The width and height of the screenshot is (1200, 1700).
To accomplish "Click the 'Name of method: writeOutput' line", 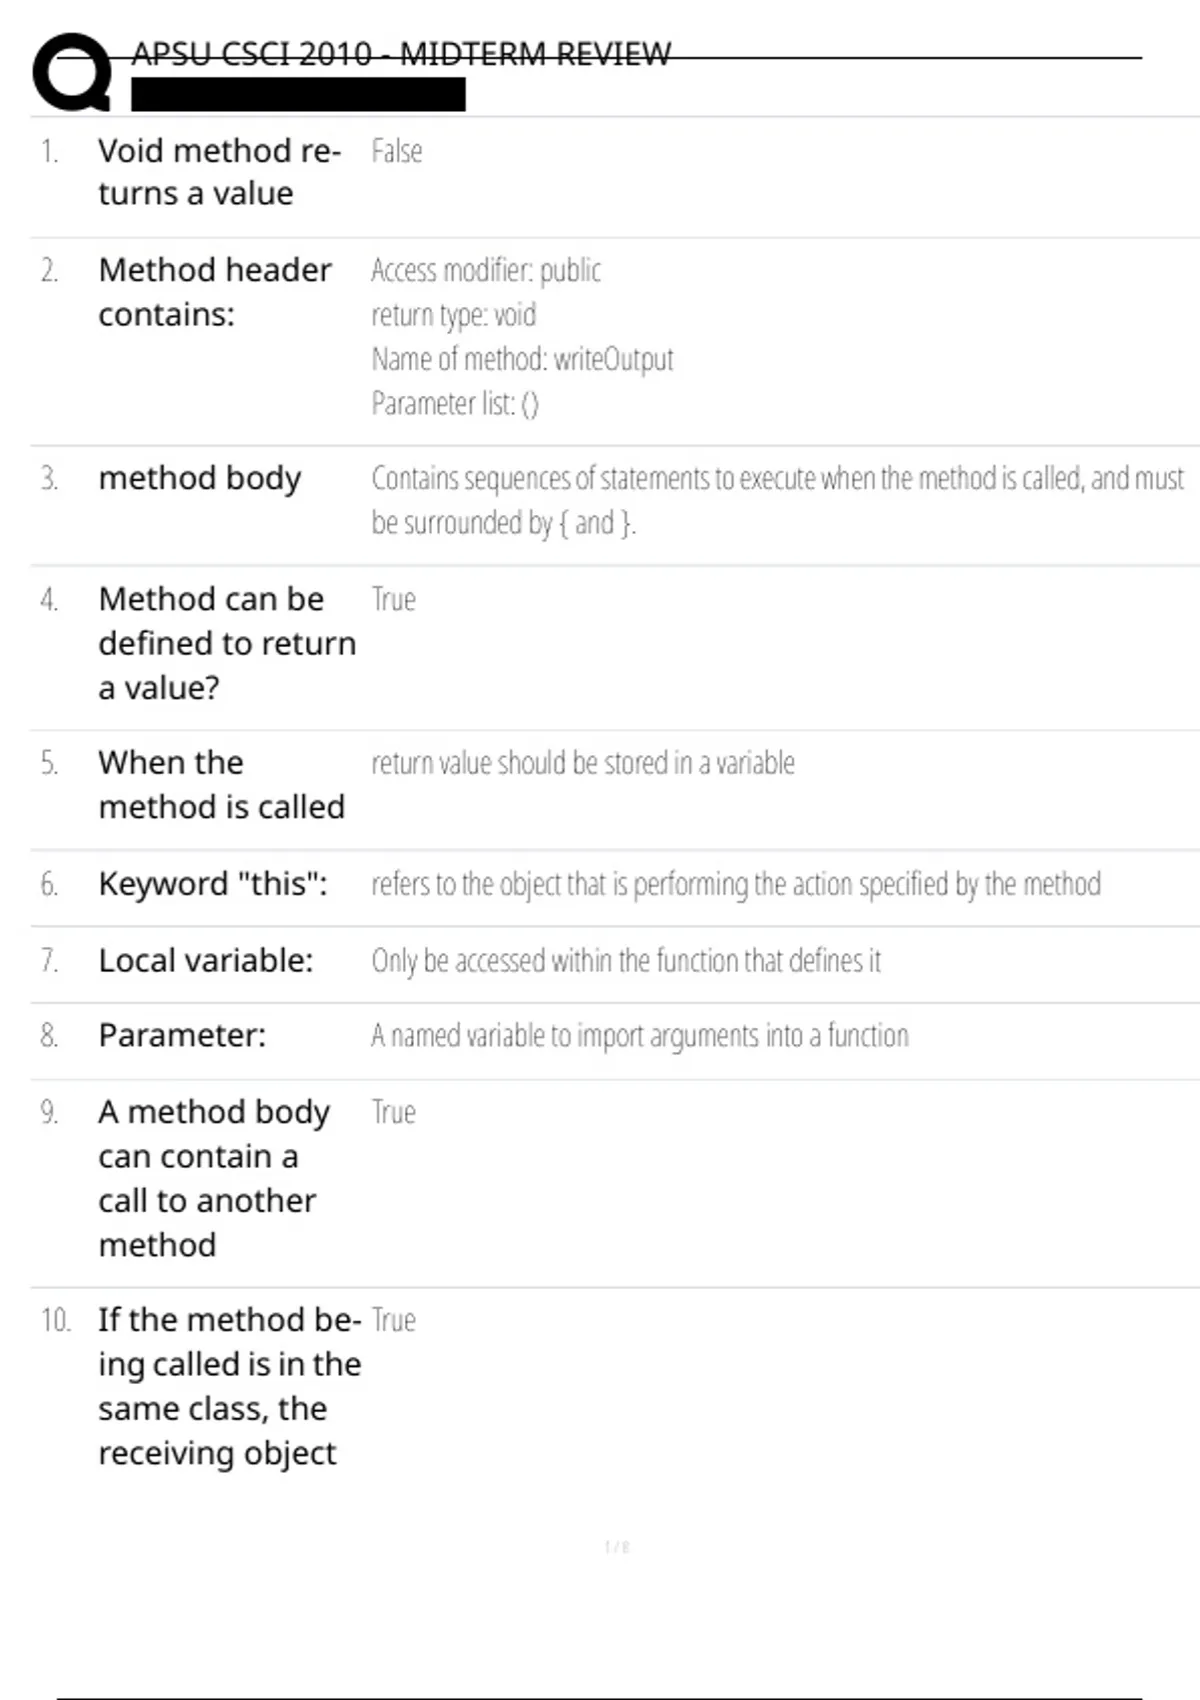I will pyautogui.click(x=522, y=359).
